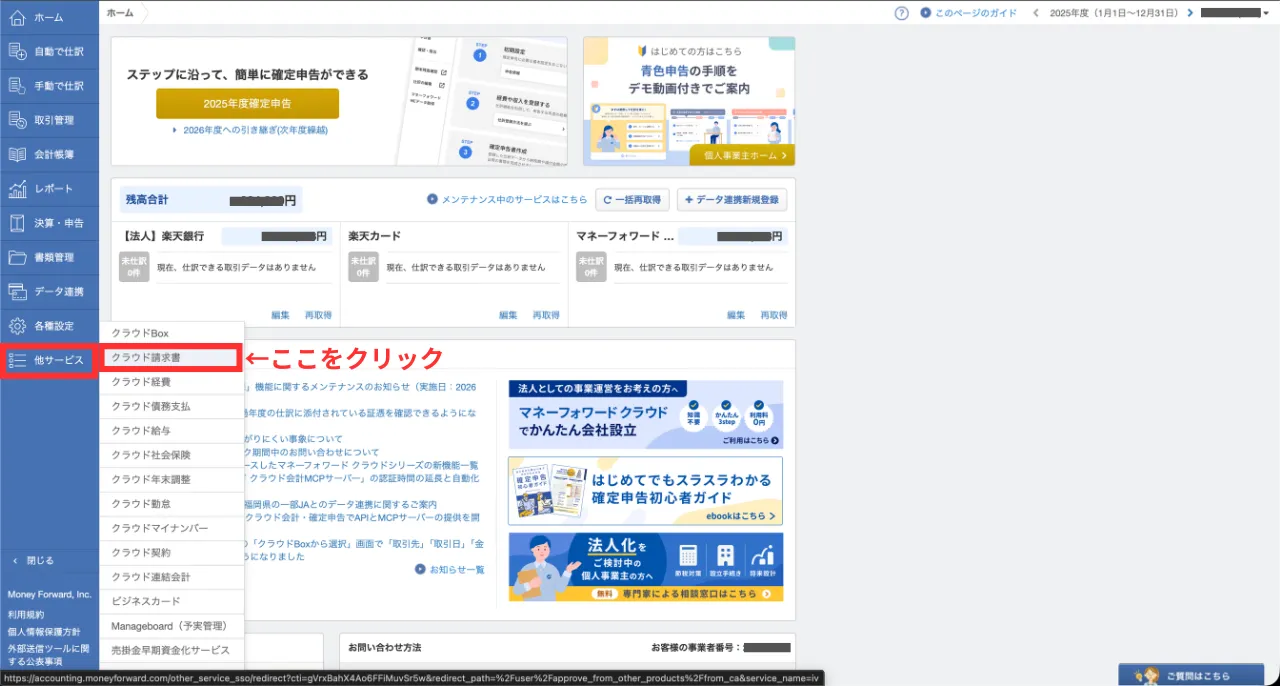
Task: Select クラウド年末調整 in the menu
Action: coord(172,479)
